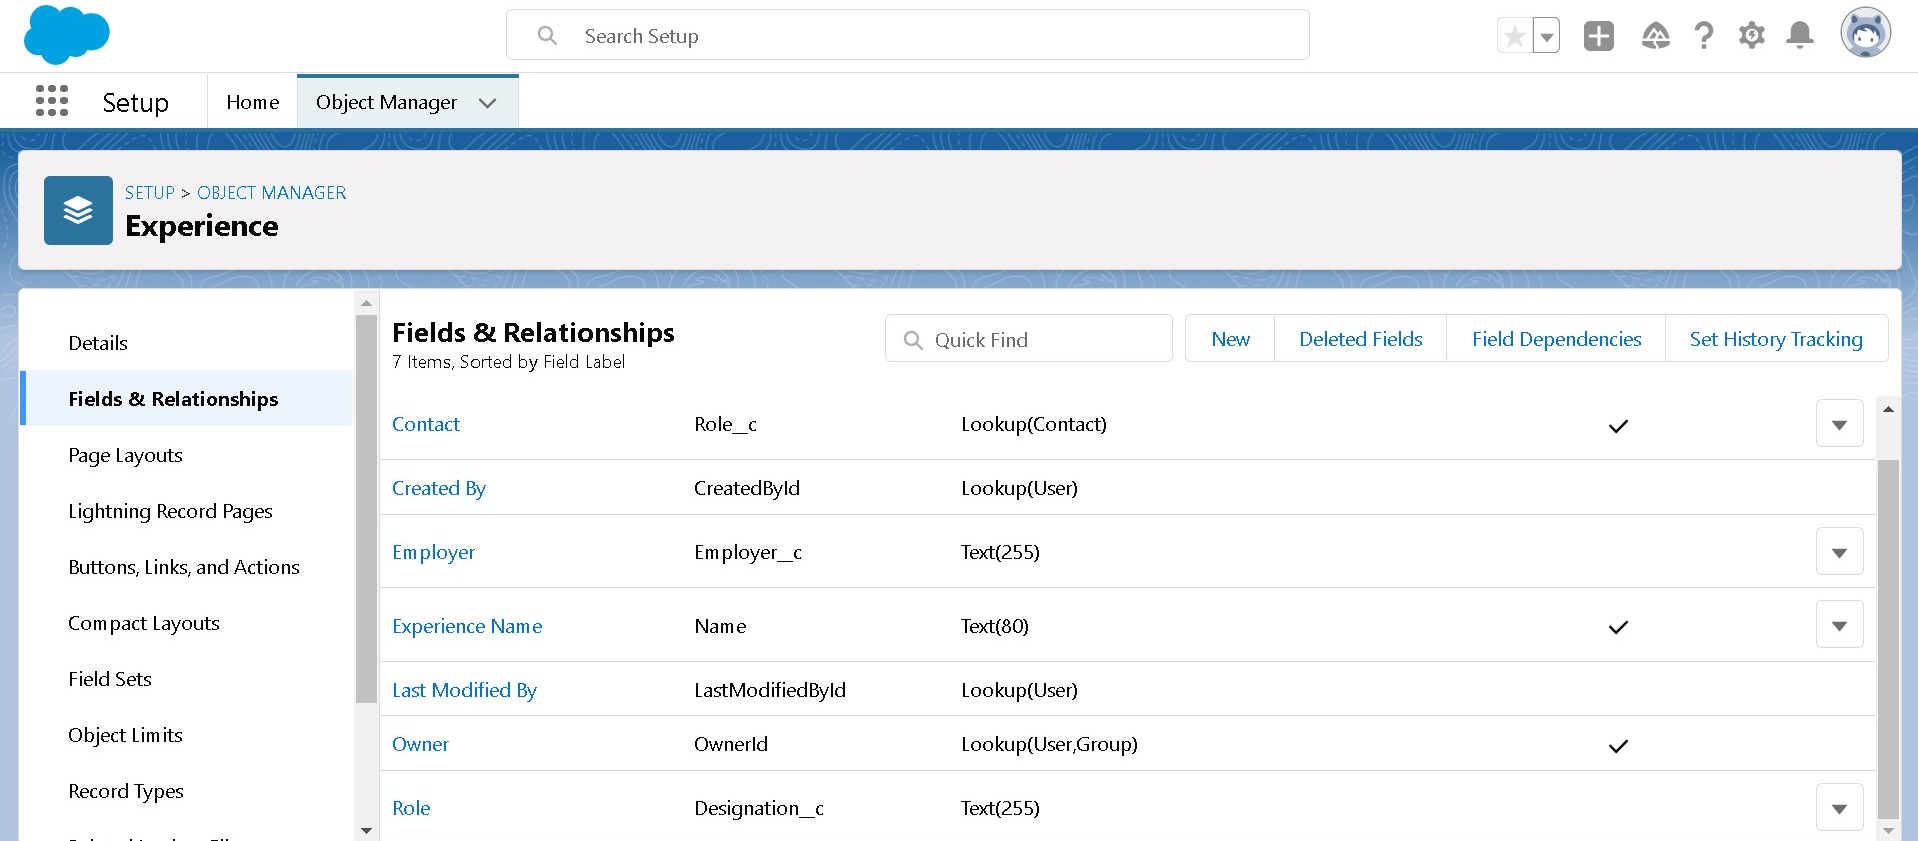Open the Created By field link
The height and width of the screenshot is (841, 1918).
tap(439, 488)
